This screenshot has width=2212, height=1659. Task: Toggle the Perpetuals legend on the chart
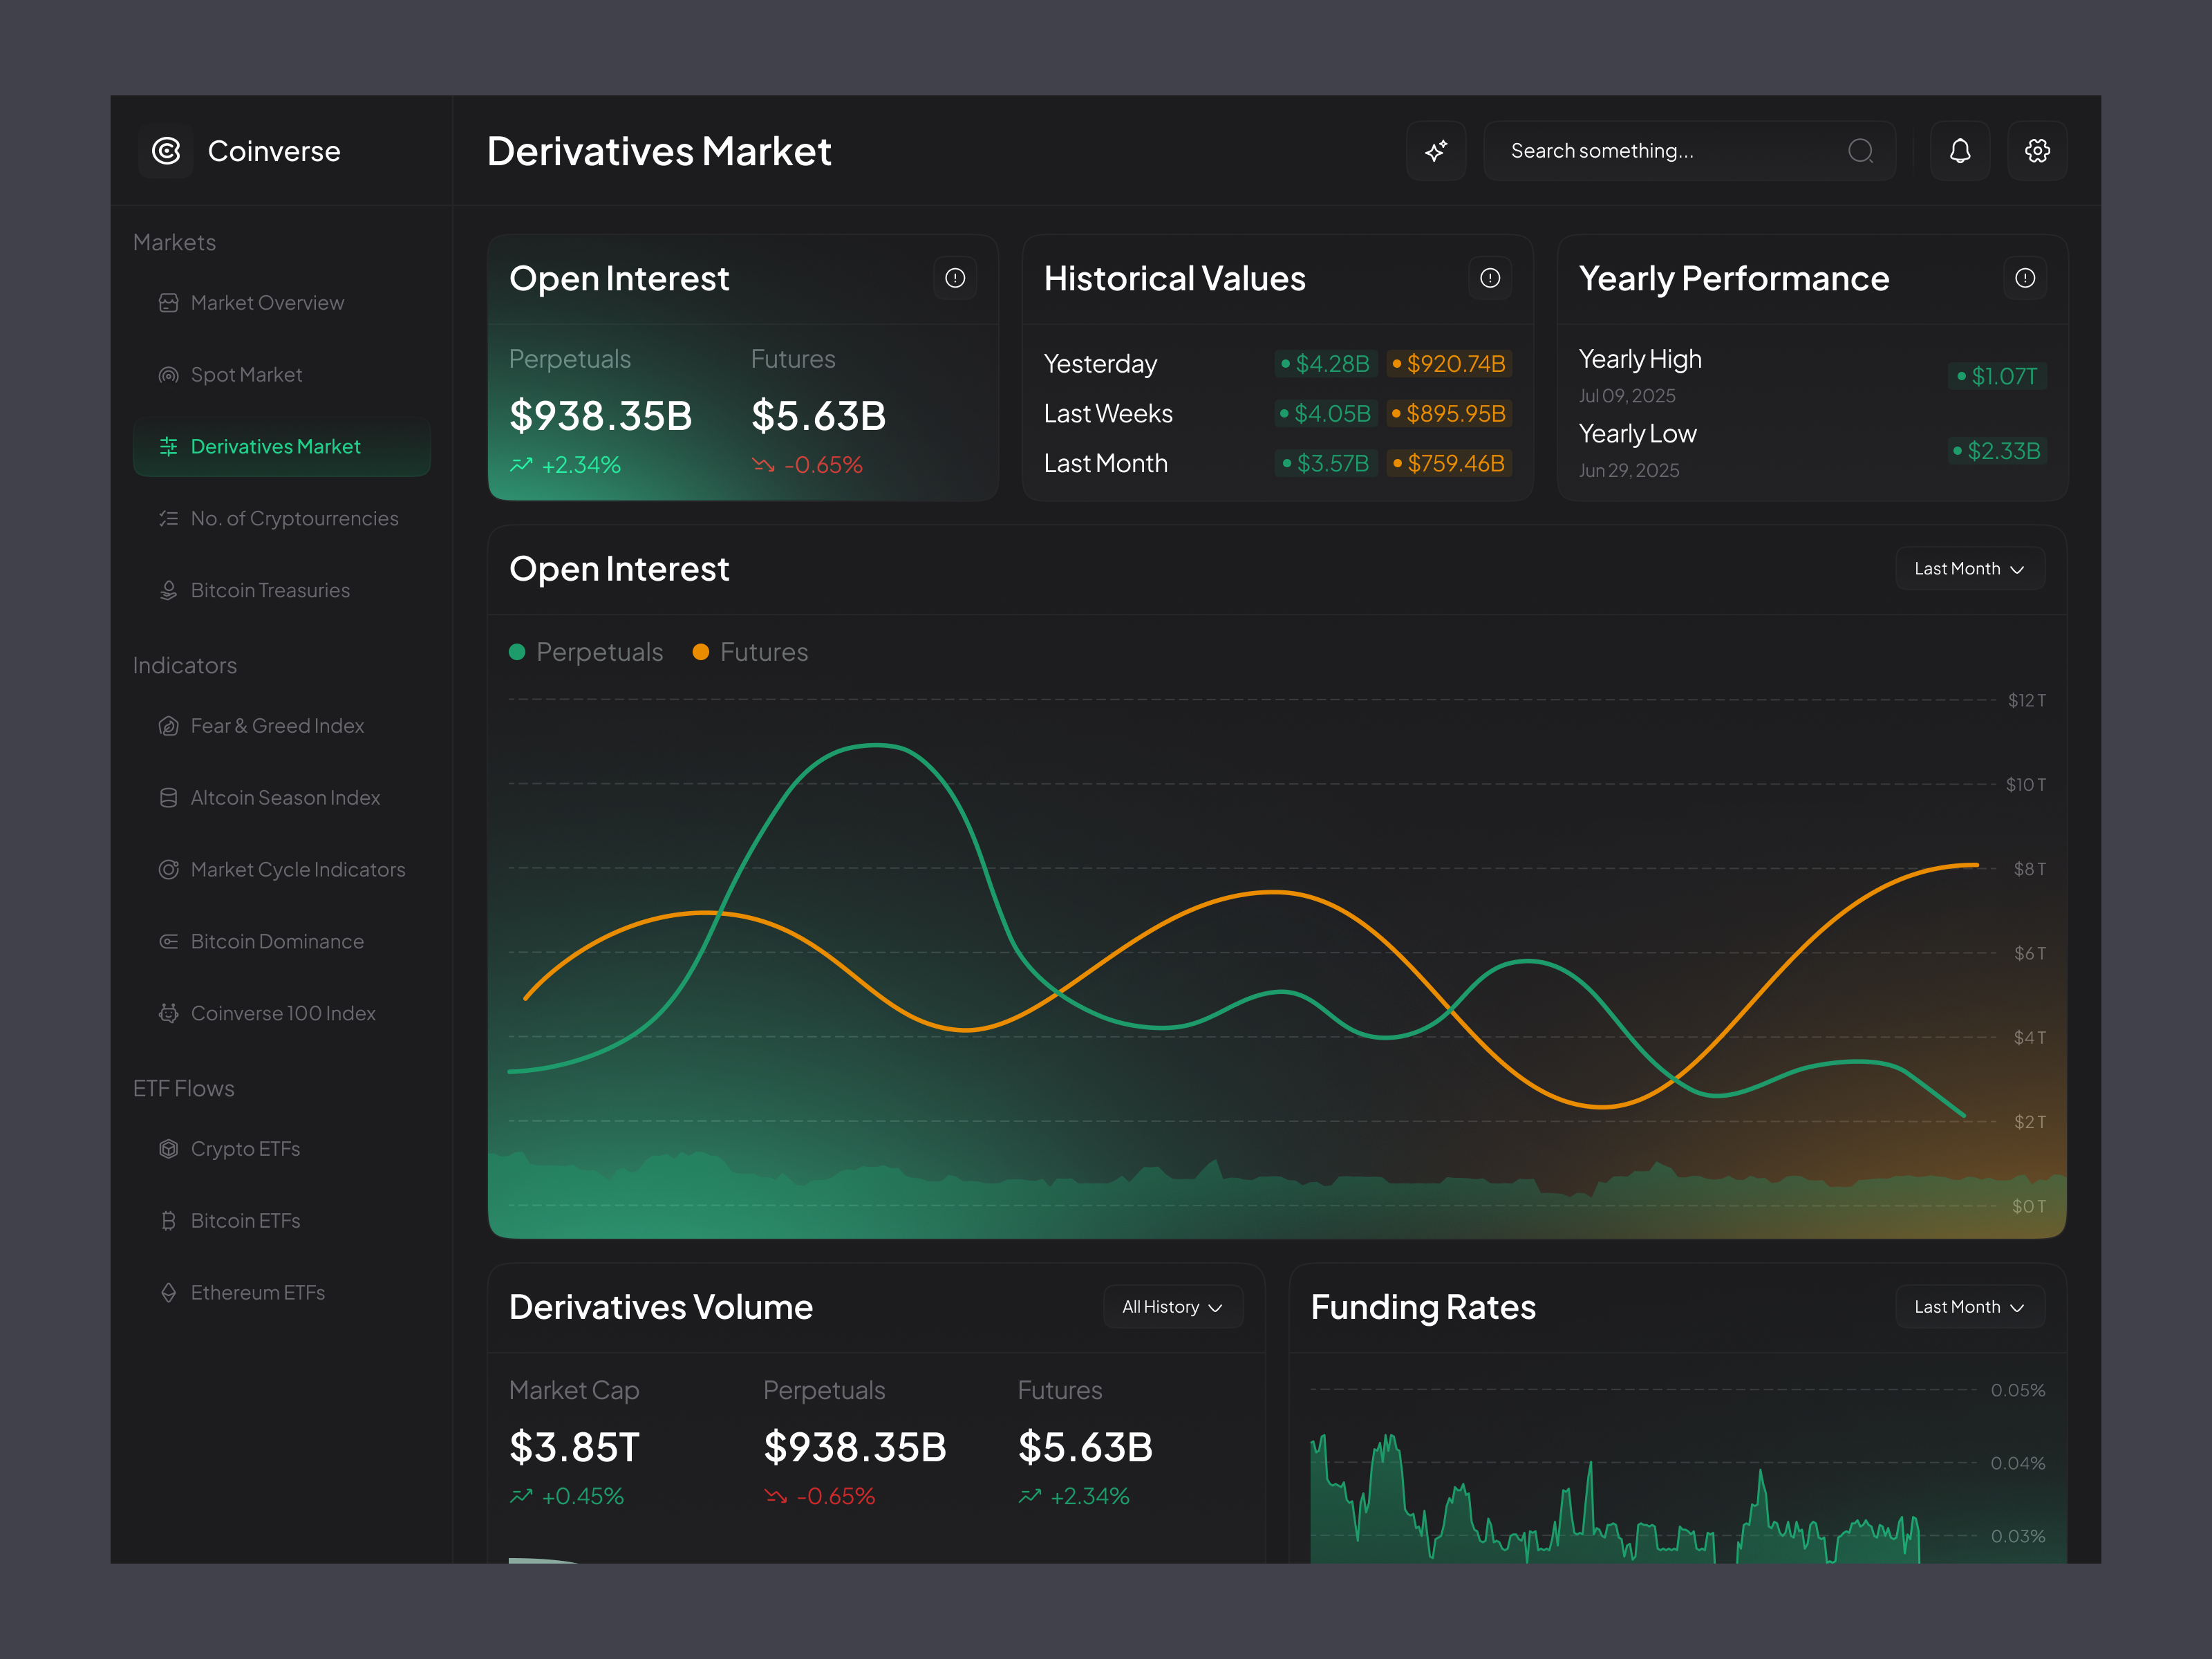[586, 651]
